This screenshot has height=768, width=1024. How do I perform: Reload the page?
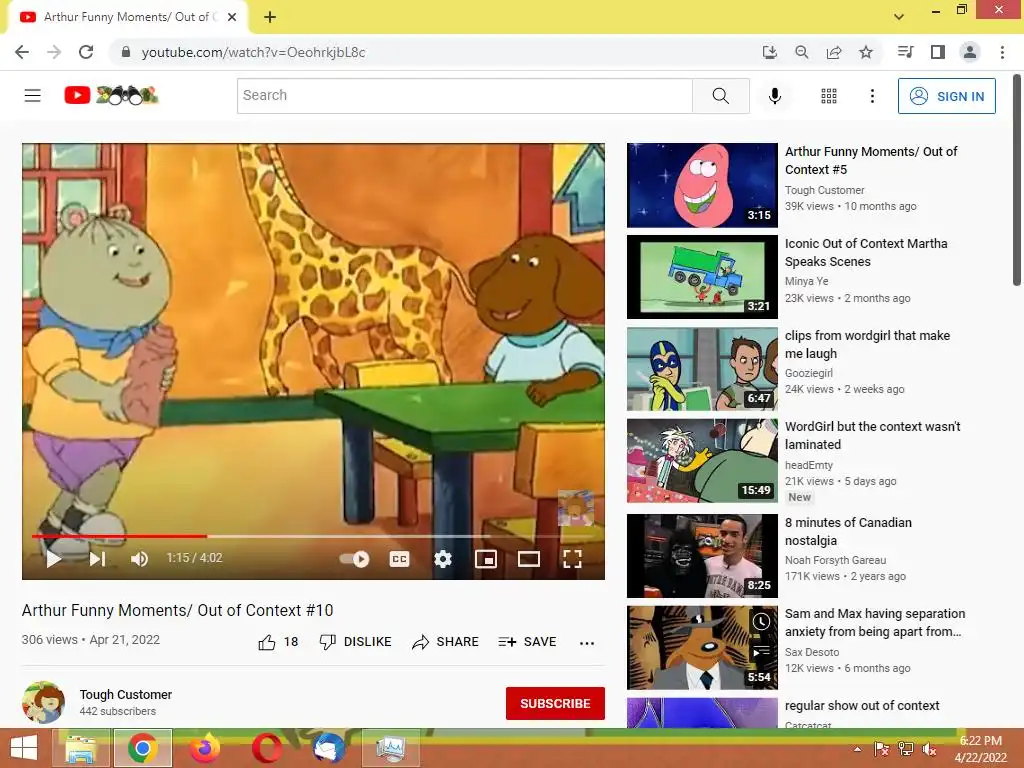86,52
